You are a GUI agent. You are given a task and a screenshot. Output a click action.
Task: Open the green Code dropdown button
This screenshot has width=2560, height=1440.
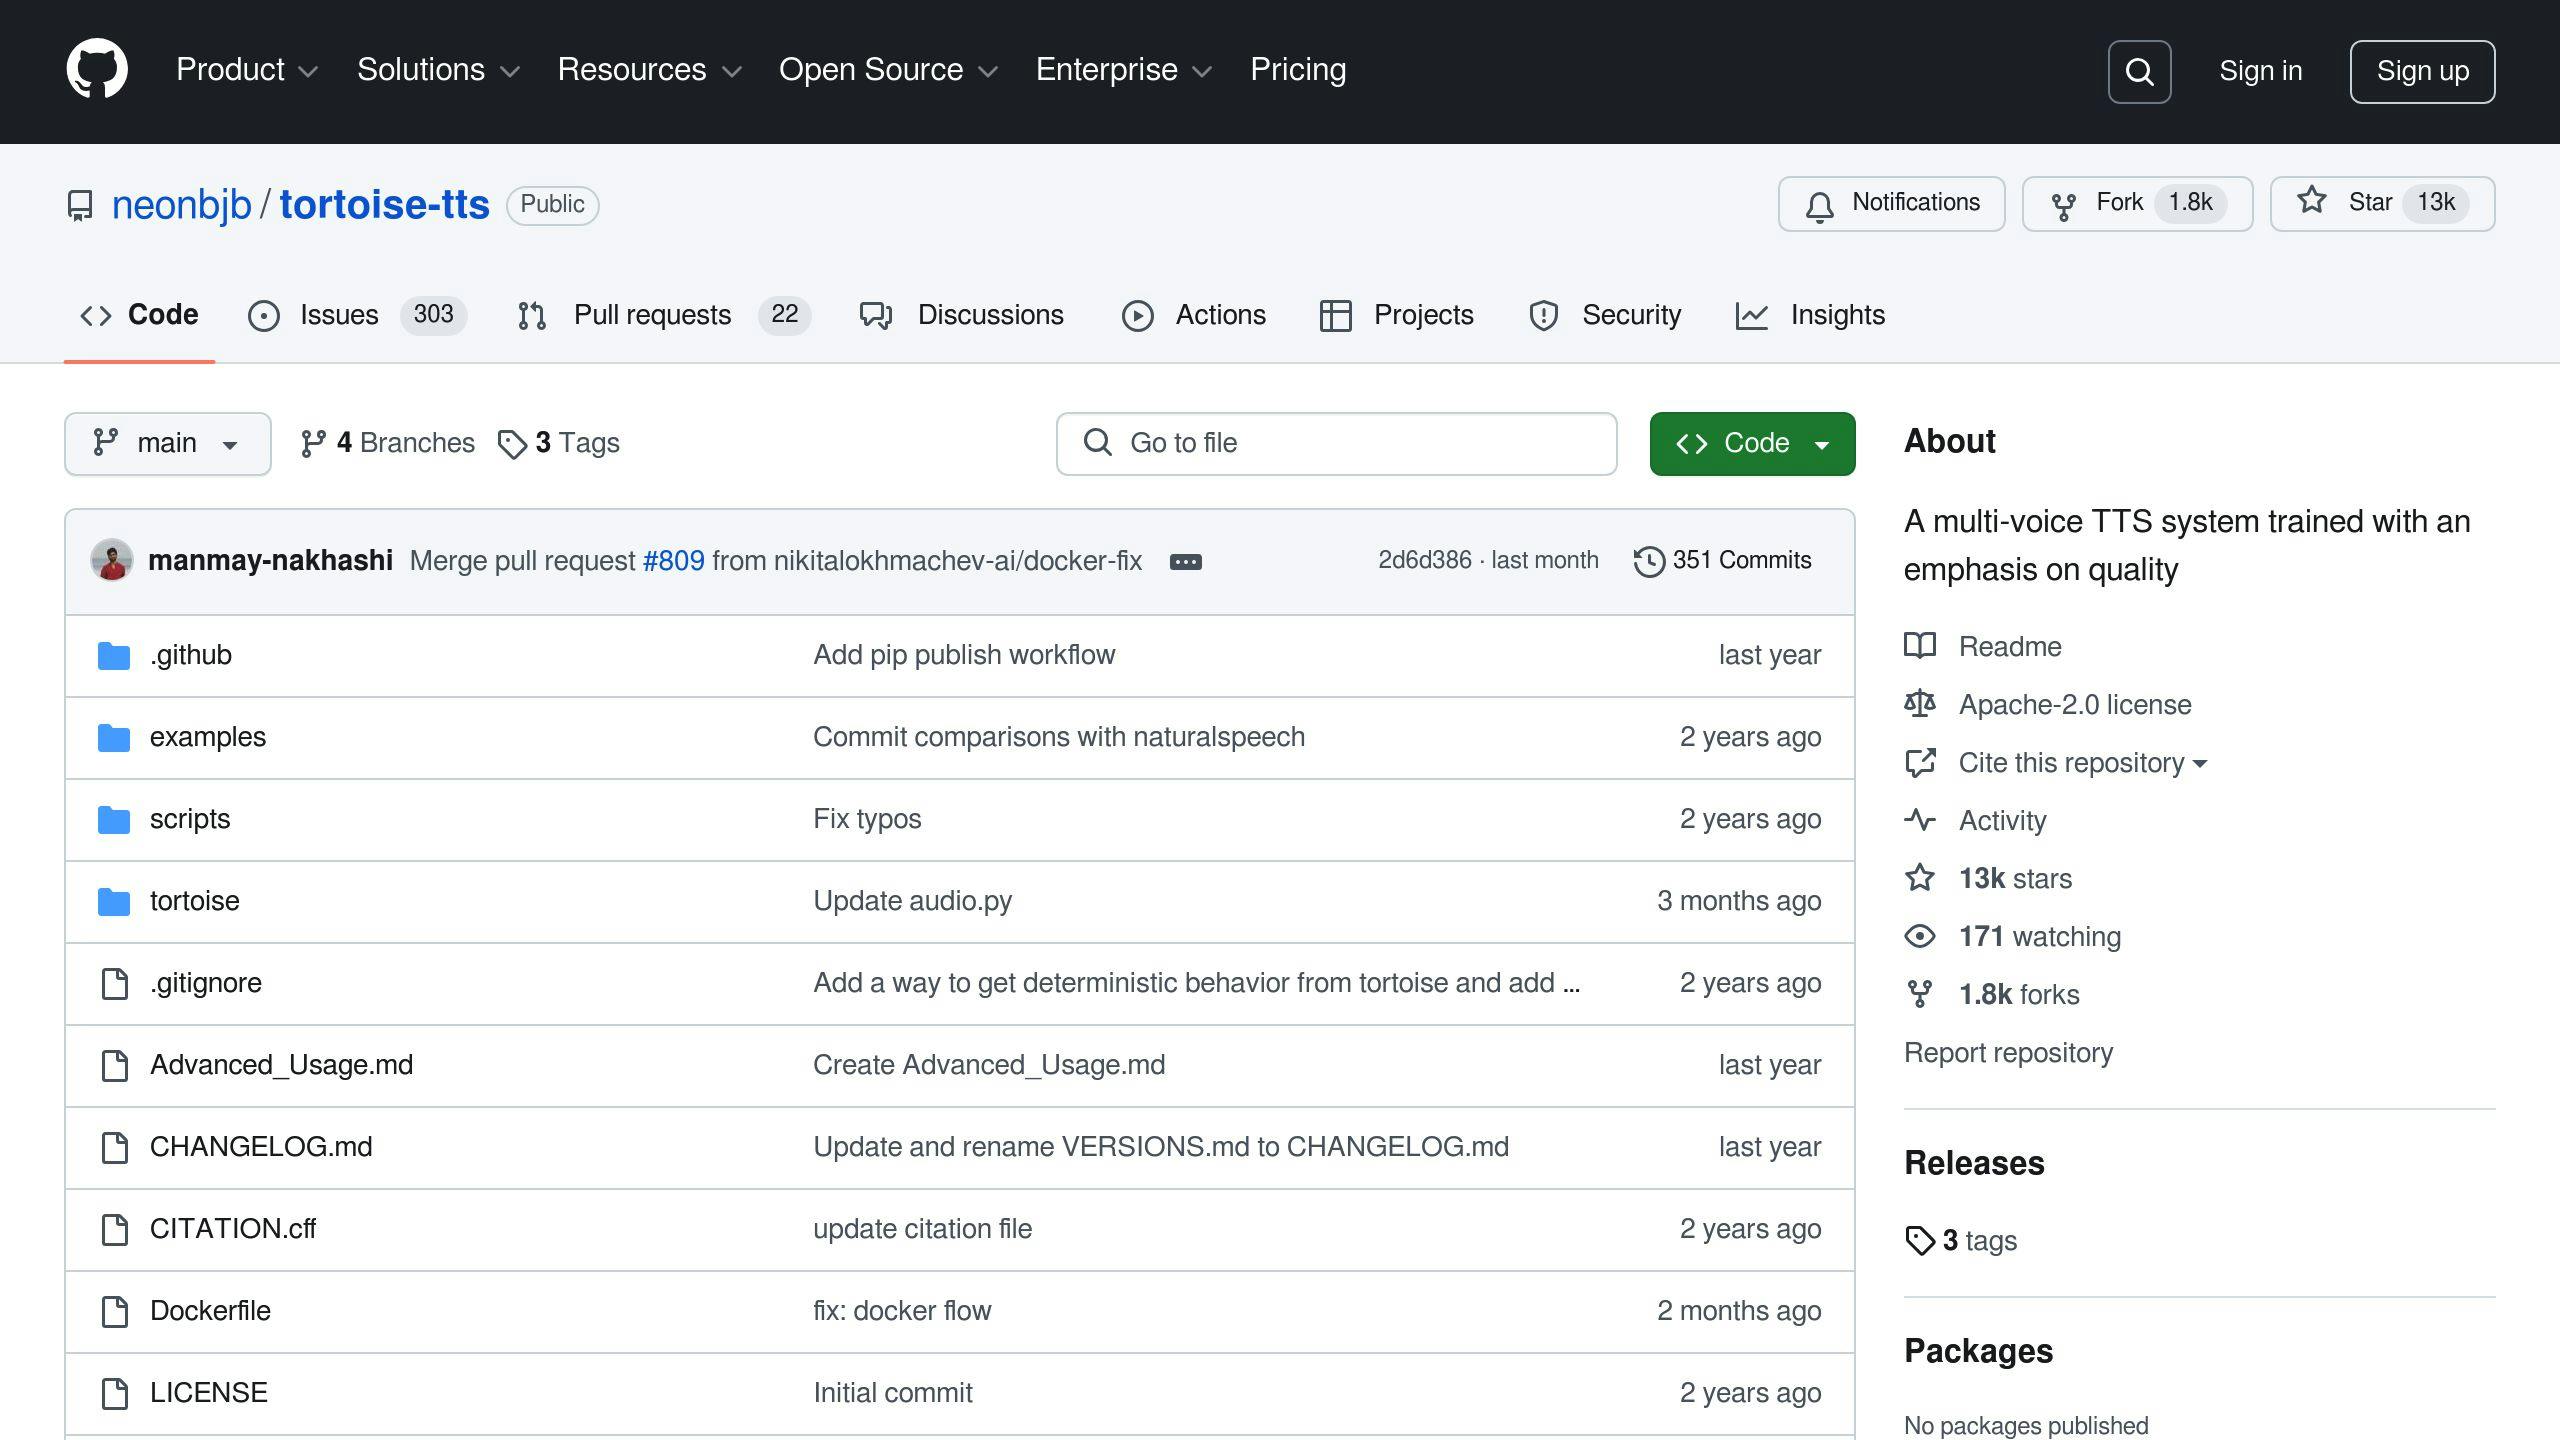pyautogui.click(x=1752, y=444)
